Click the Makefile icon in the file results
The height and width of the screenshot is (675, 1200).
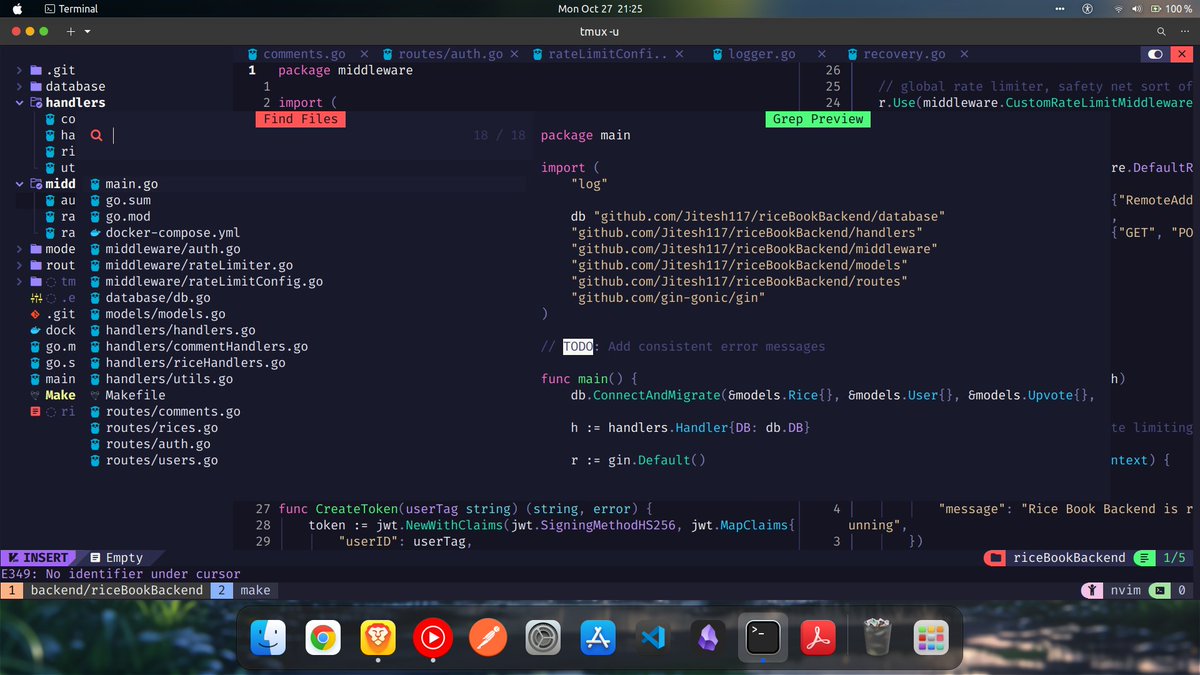pos(95,395)
